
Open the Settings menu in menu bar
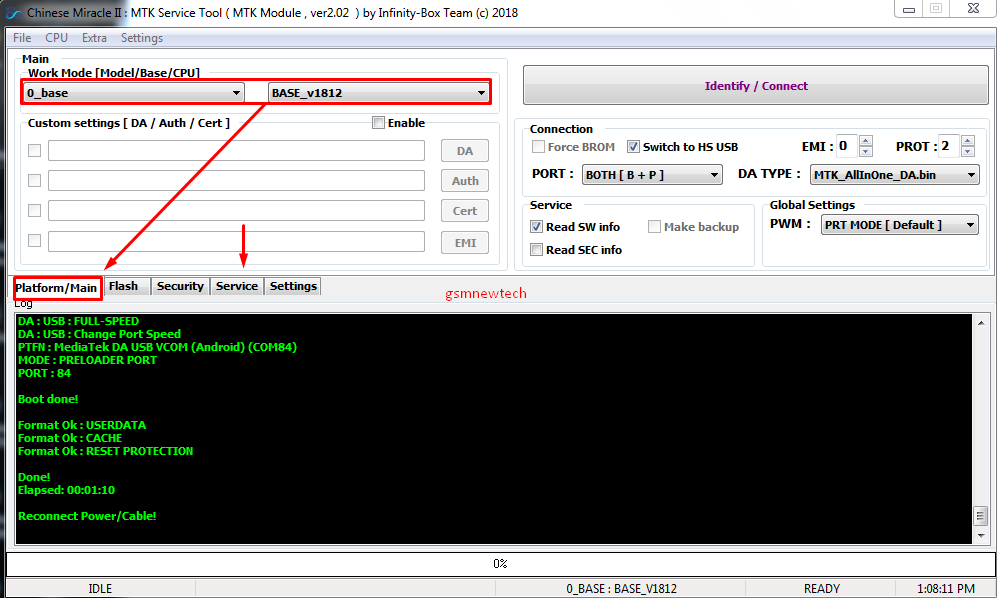click(x=141, y=38)
